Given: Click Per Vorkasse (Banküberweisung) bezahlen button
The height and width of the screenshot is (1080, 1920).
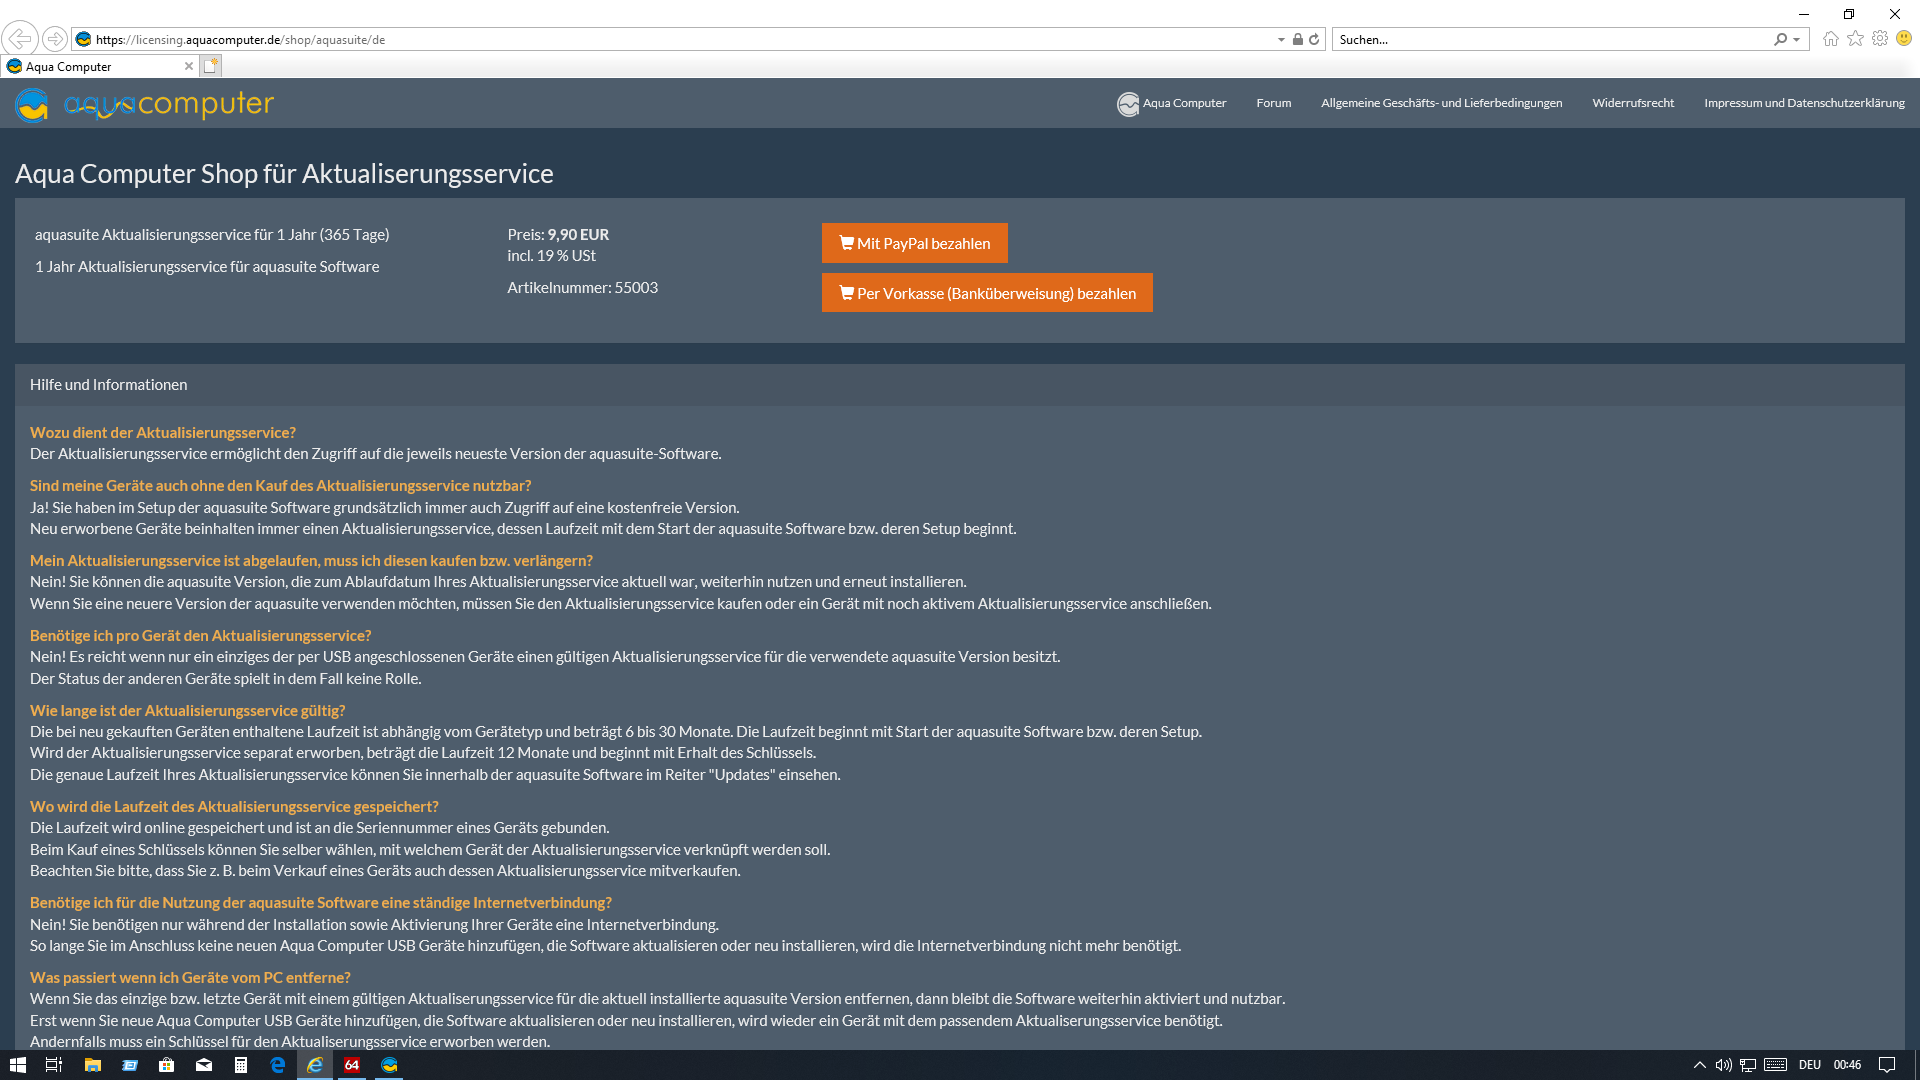Looking at the screenshot, I should (986, 293).
